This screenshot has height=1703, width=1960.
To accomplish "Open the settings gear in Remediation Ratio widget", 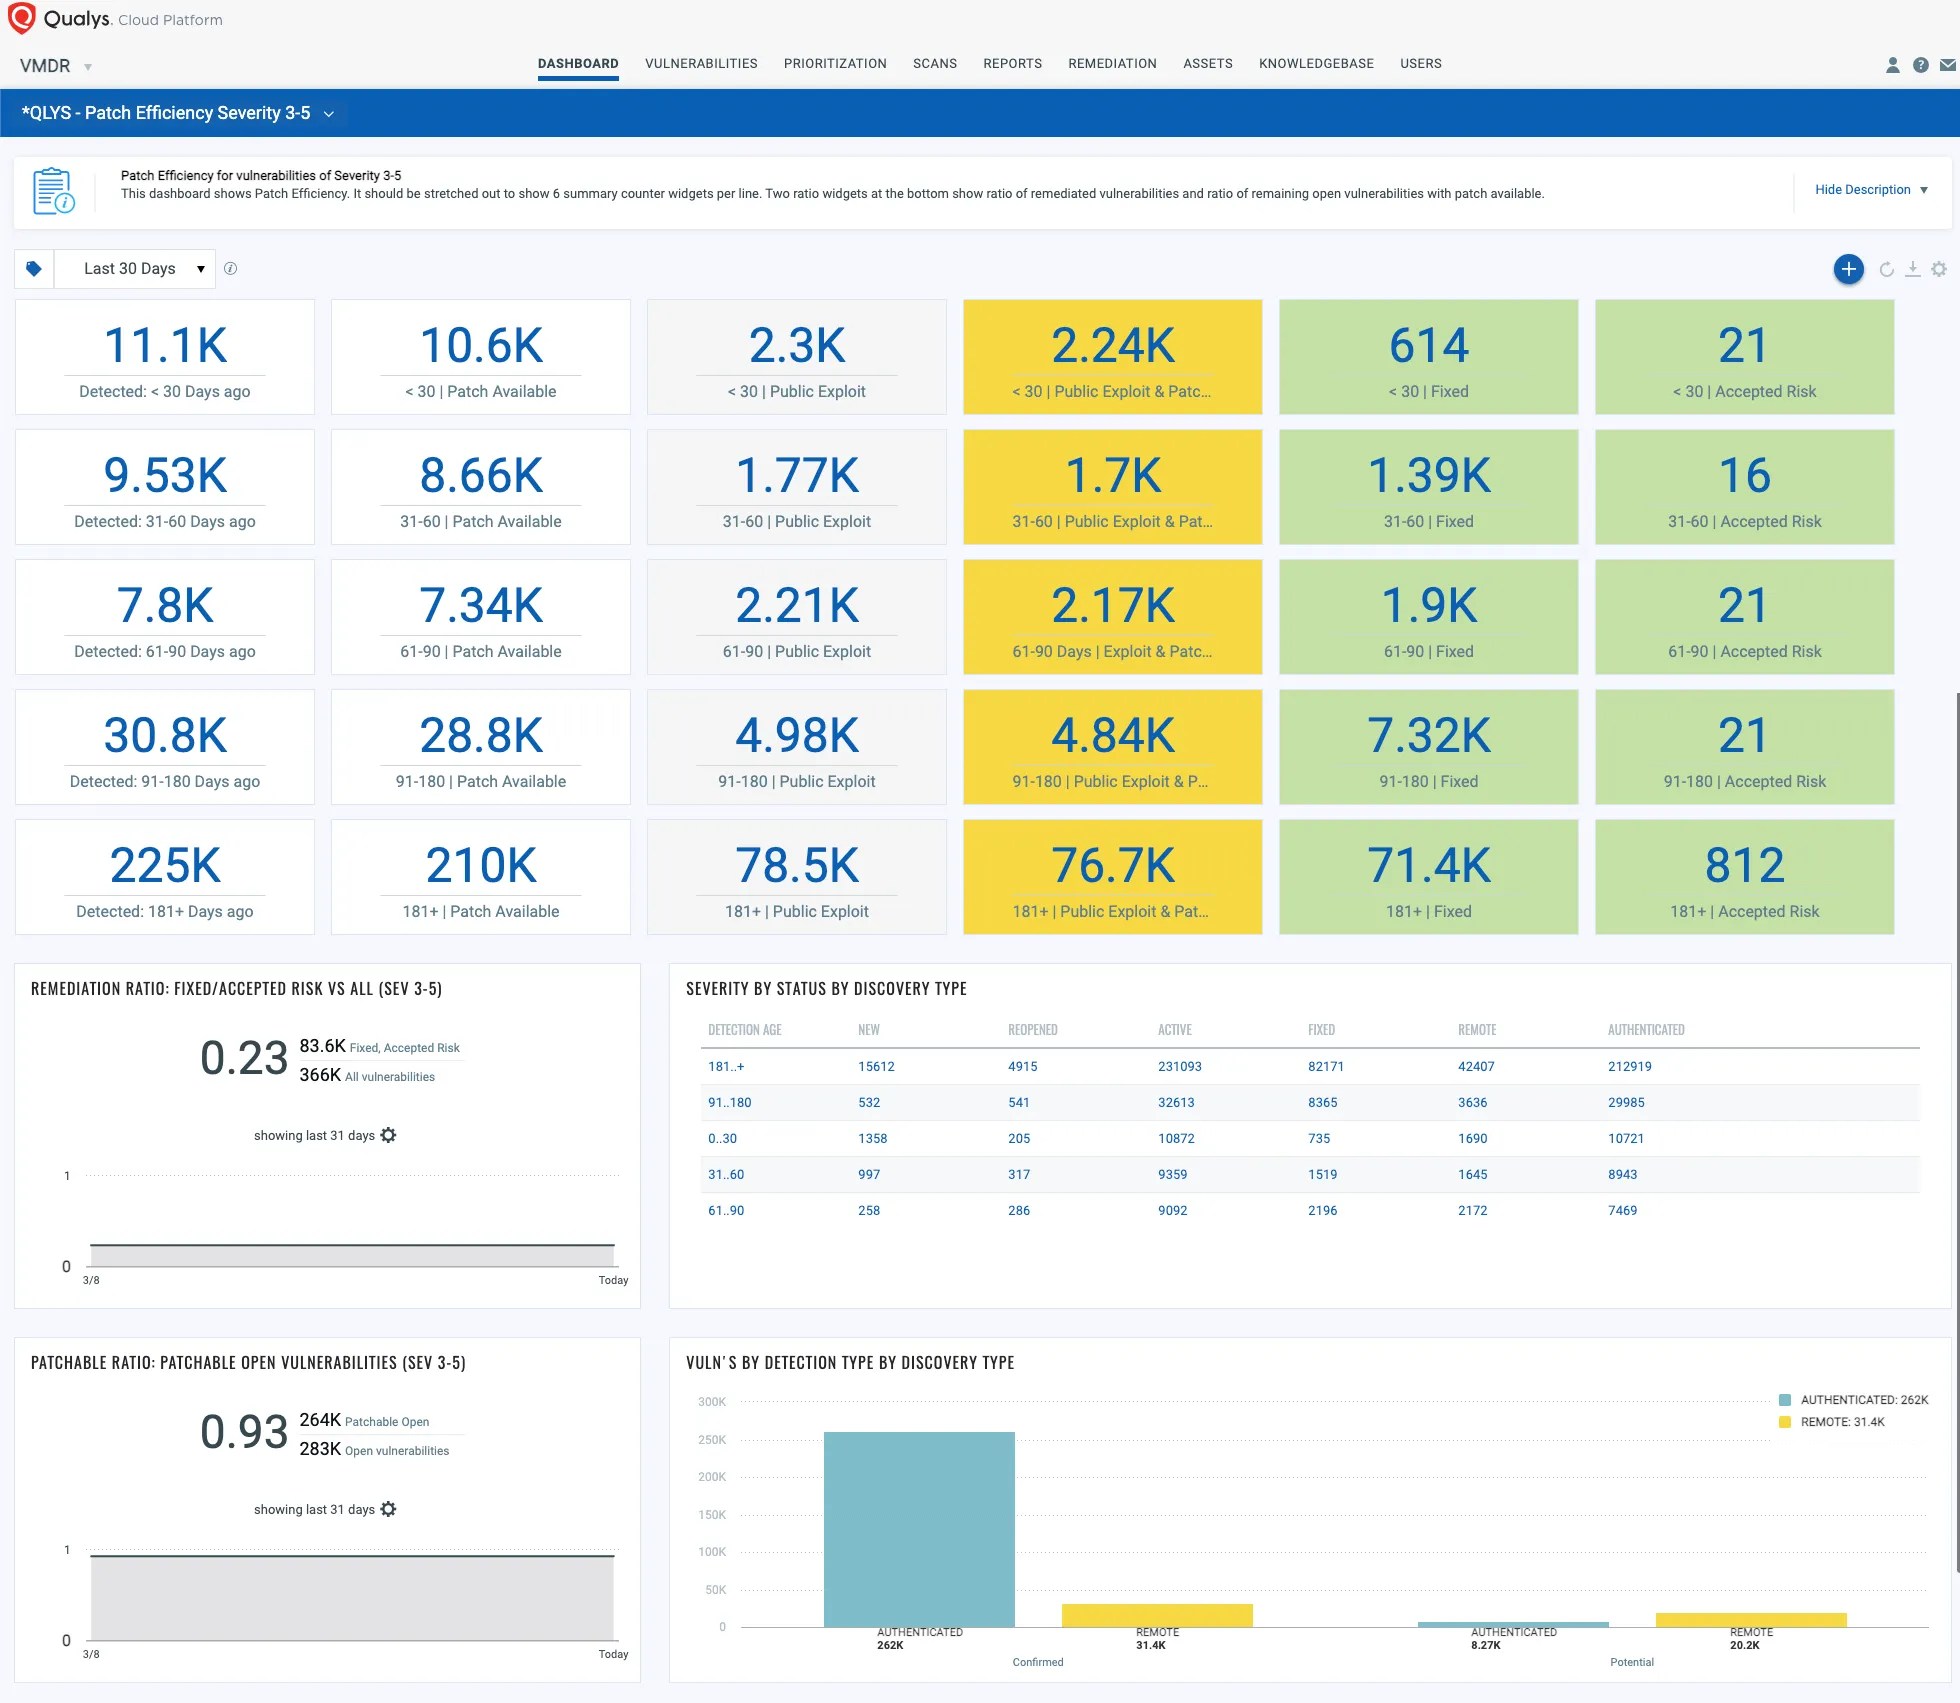I will (x=389, y=1135).
